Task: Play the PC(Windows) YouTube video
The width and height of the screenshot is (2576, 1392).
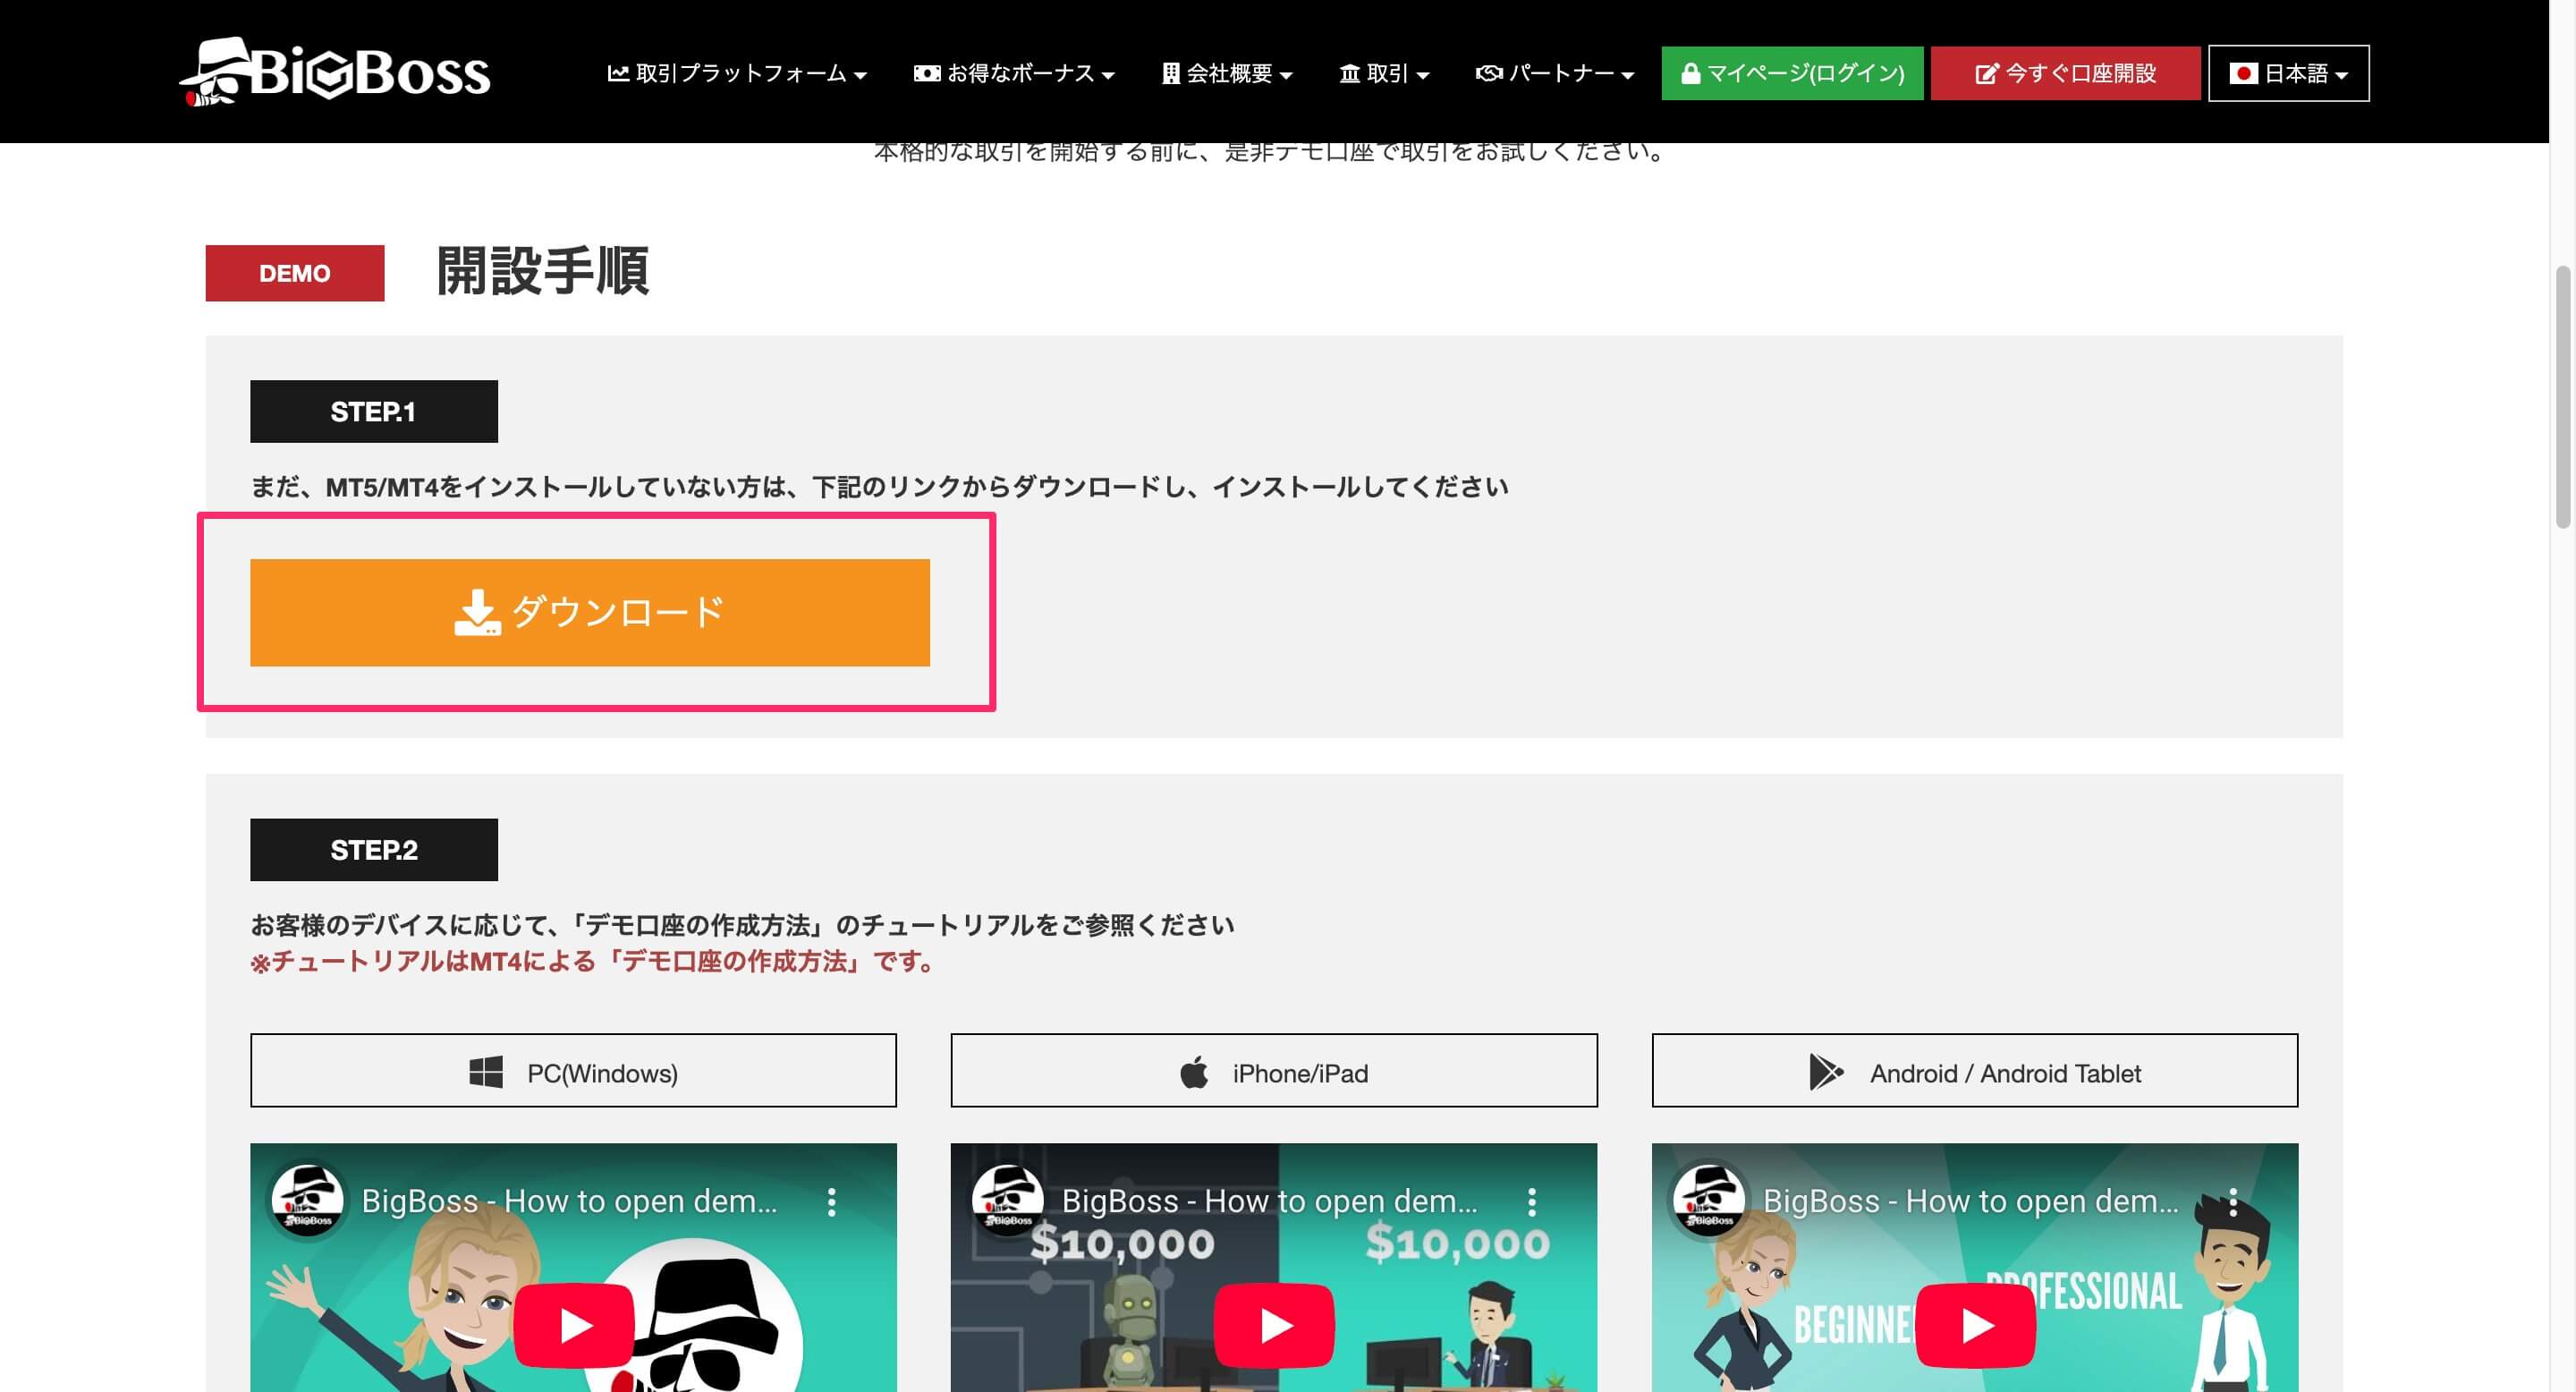Action: pyautogui.click(x=574, y=1325)
